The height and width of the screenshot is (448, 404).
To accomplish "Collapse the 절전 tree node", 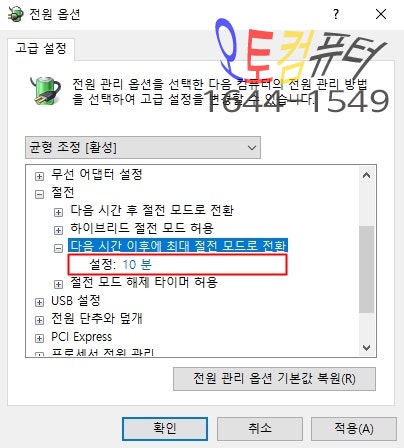I will [39, 194].
